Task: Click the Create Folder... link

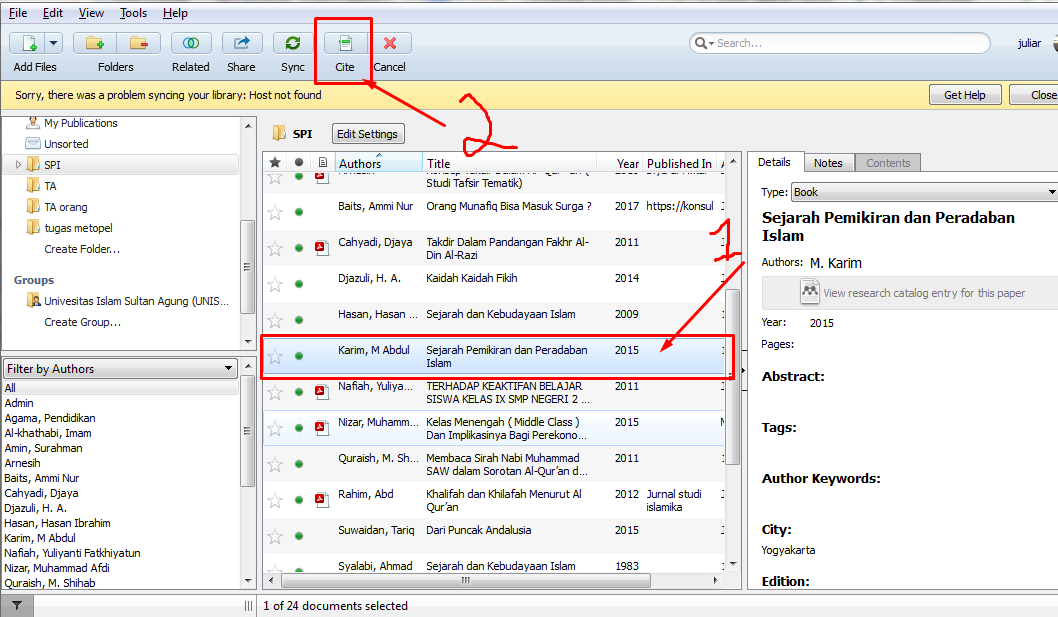Action: (x=82, y=249)
